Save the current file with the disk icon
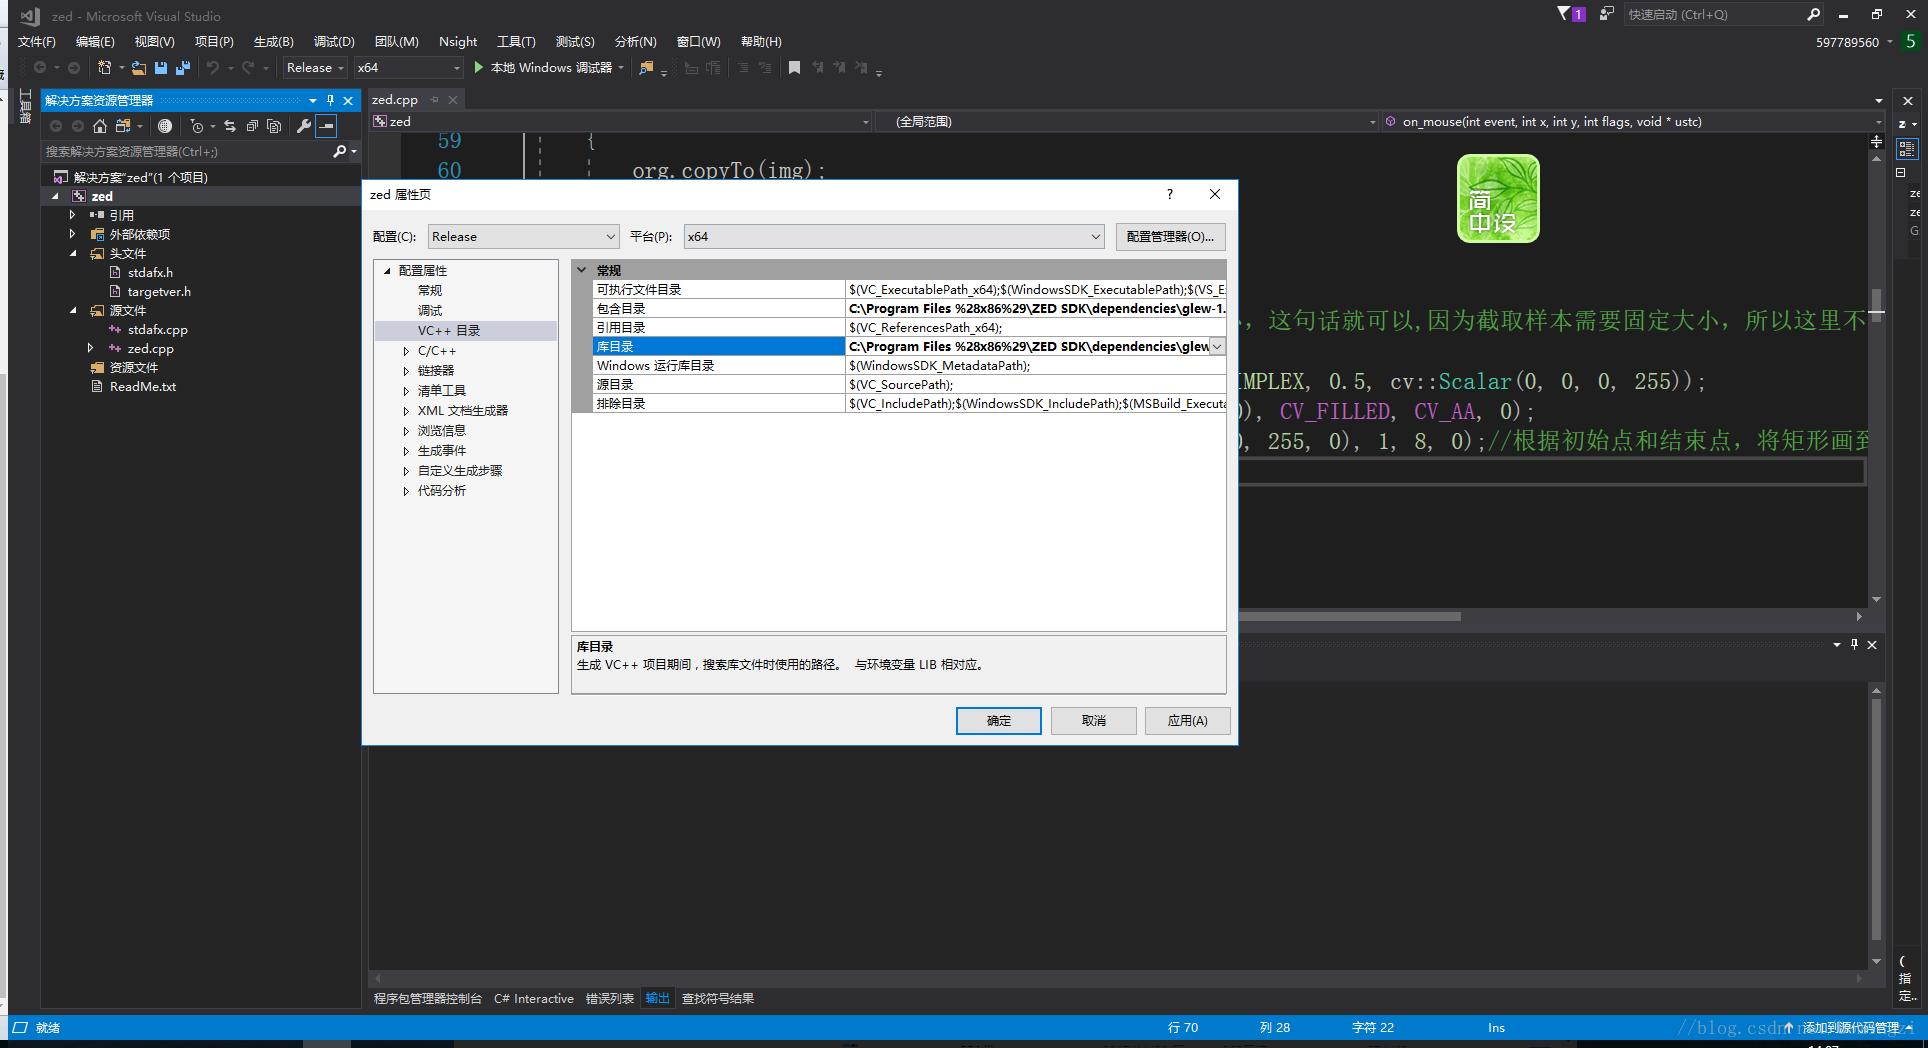Screen dimensions: 1928x1048 tap(160, 68)
